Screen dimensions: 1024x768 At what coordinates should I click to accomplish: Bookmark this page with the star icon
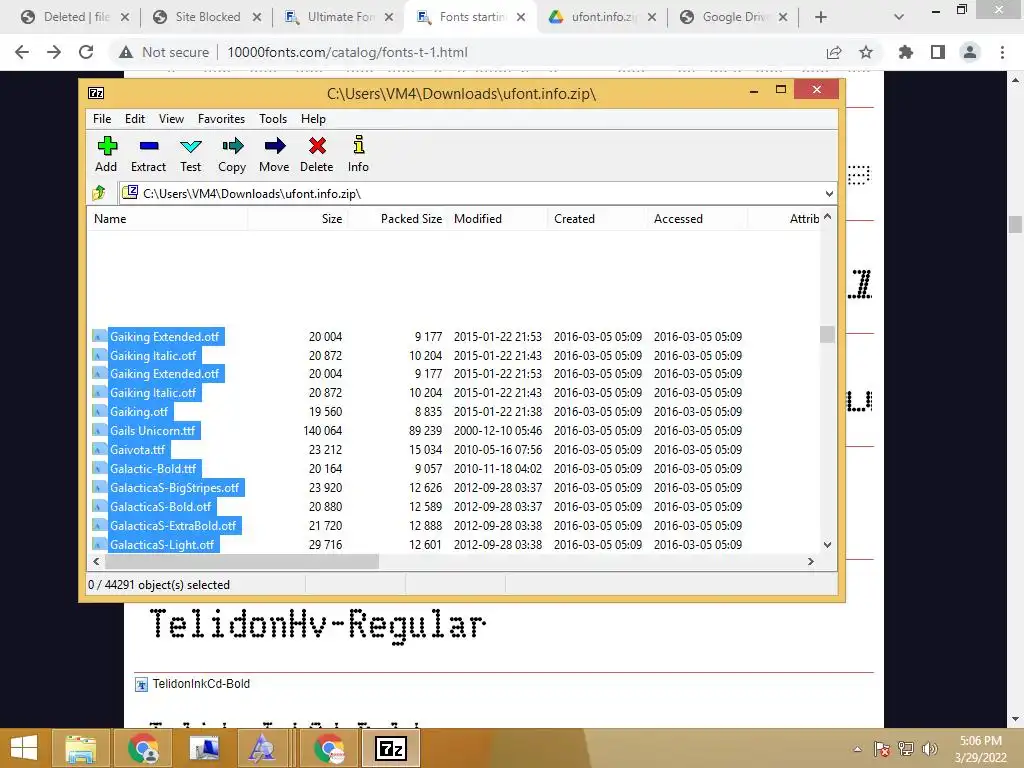pyautogui.click(x=866, y=52)
